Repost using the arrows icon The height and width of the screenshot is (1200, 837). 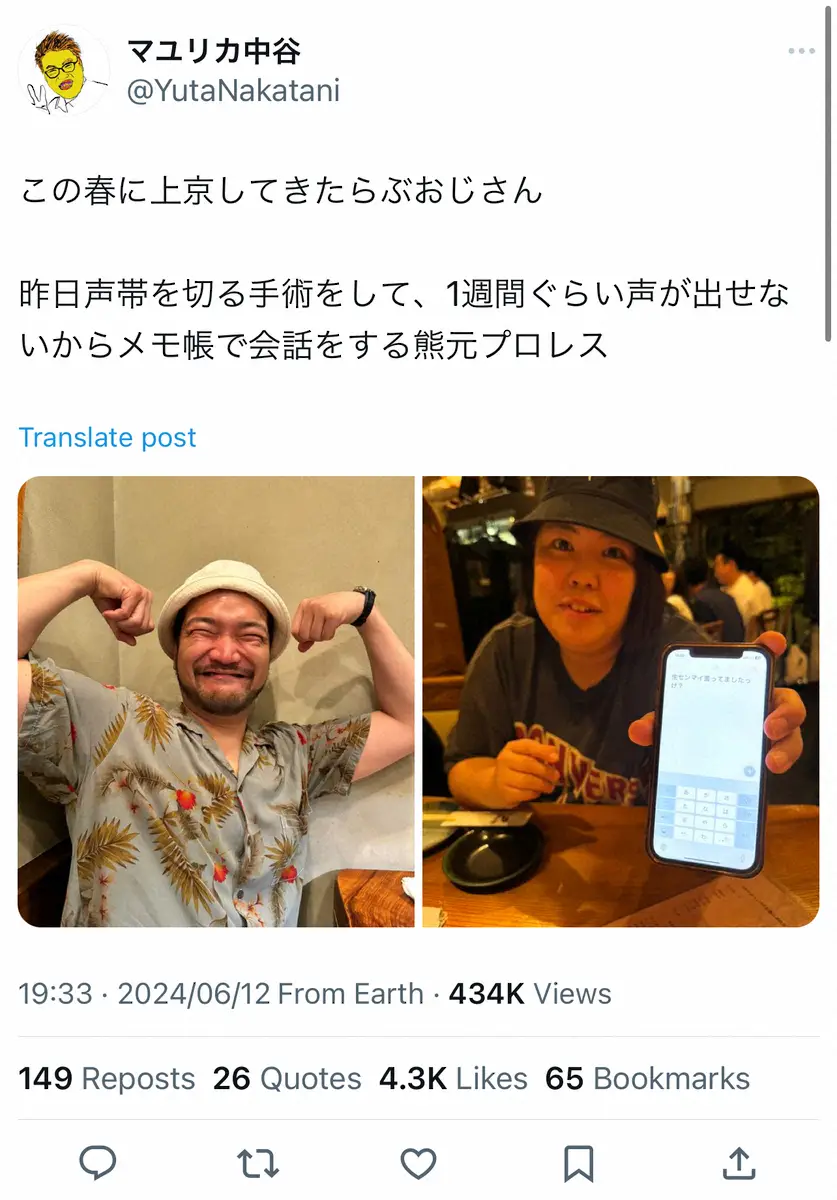tap(258, 1163)
